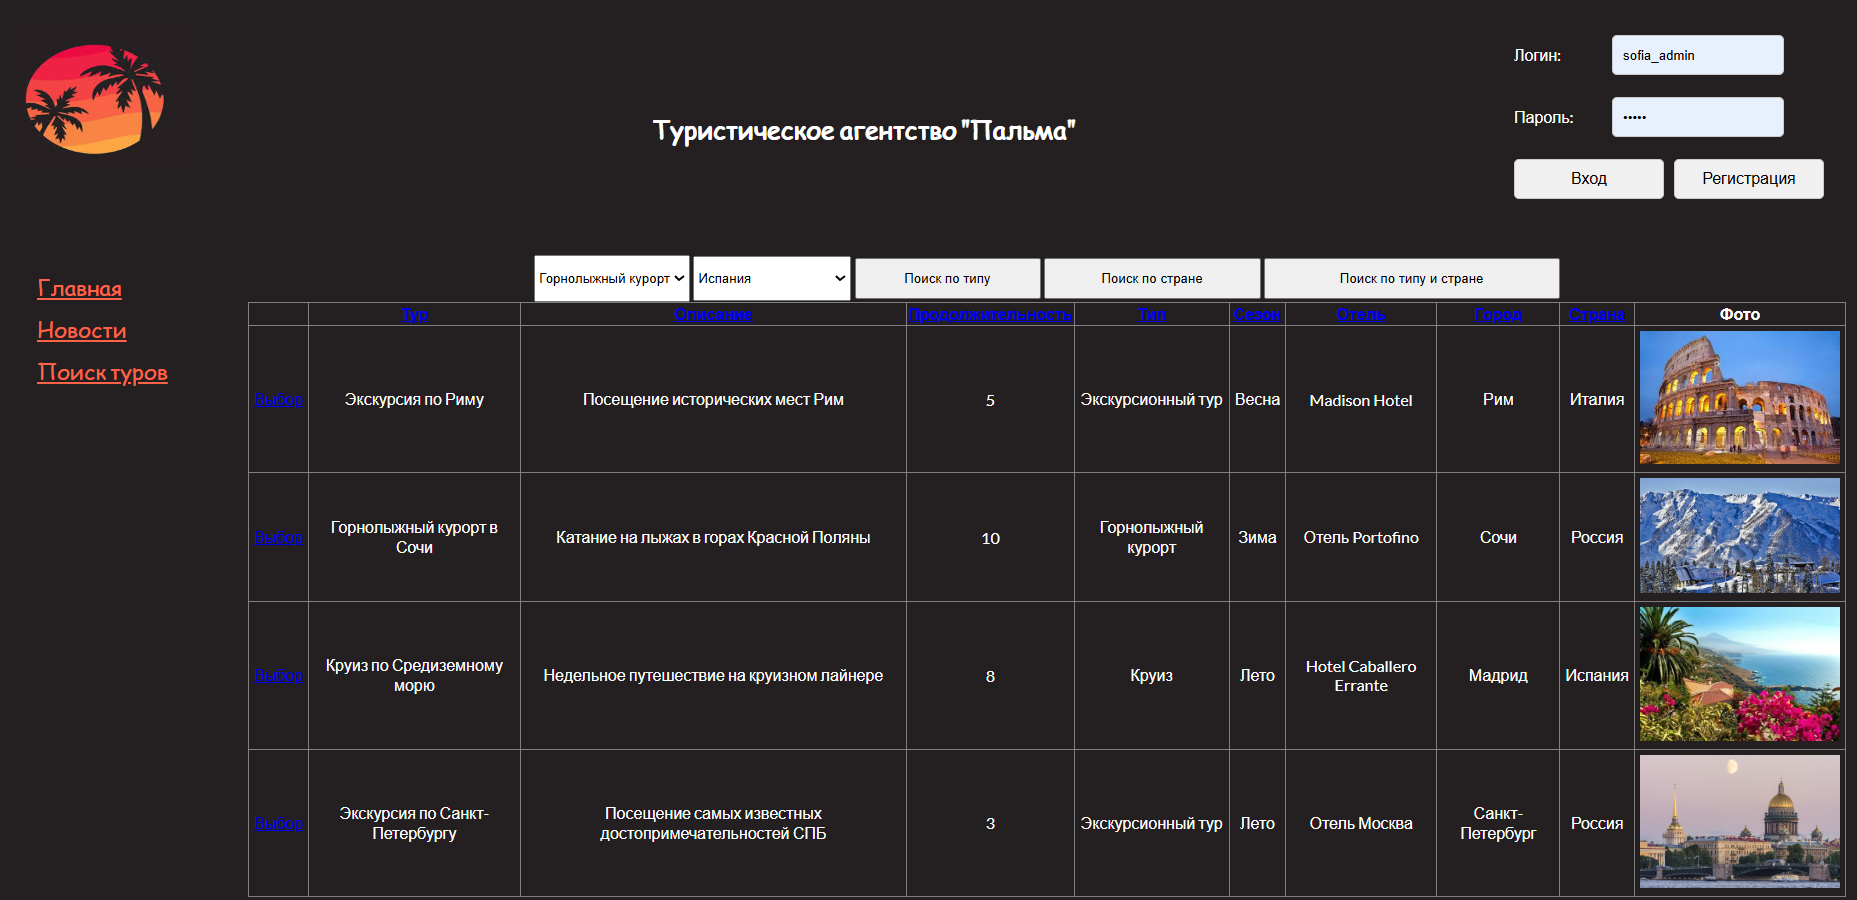
Task: Go to the Новости link
Action: tap(82, 331)
